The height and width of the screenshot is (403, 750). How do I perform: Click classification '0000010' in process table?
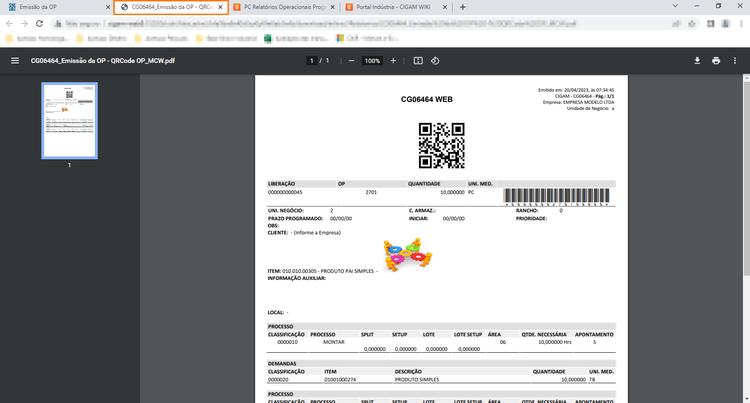click(x=287, y=342)
